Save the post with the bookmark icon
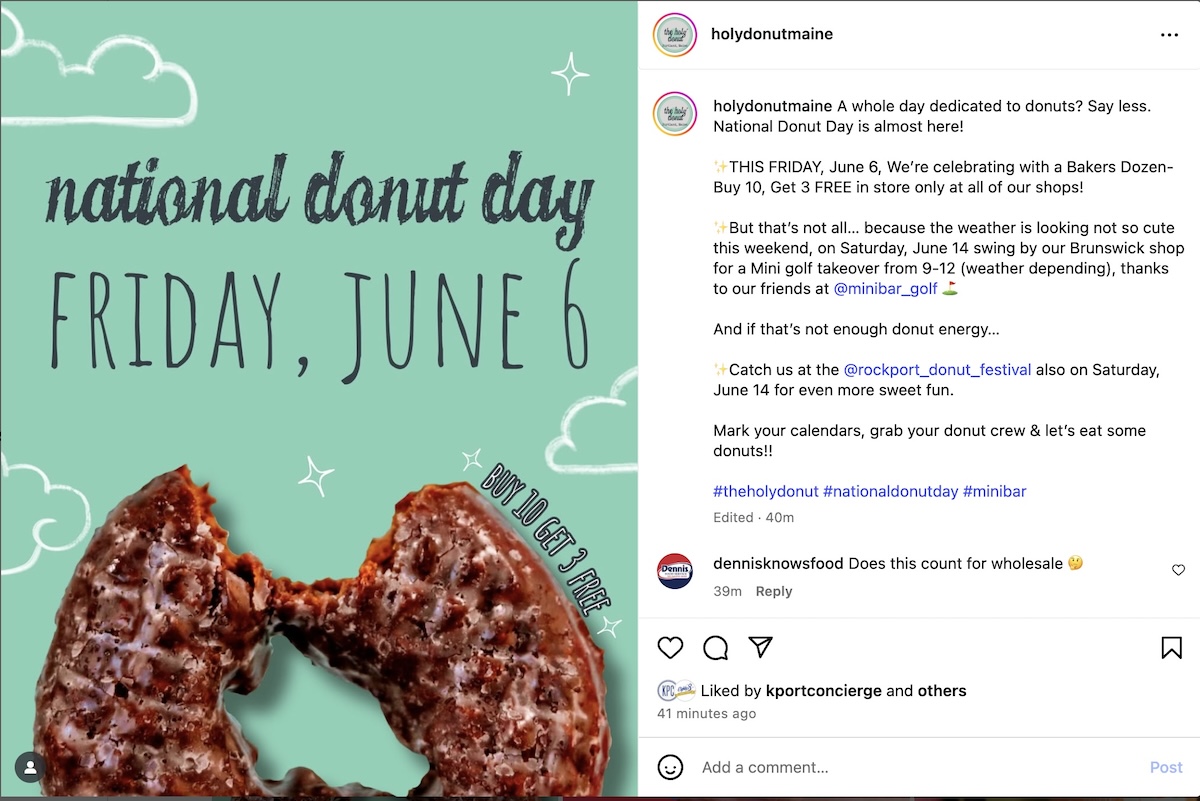This screenshot has width=1200, height=801. (1171, 648)
